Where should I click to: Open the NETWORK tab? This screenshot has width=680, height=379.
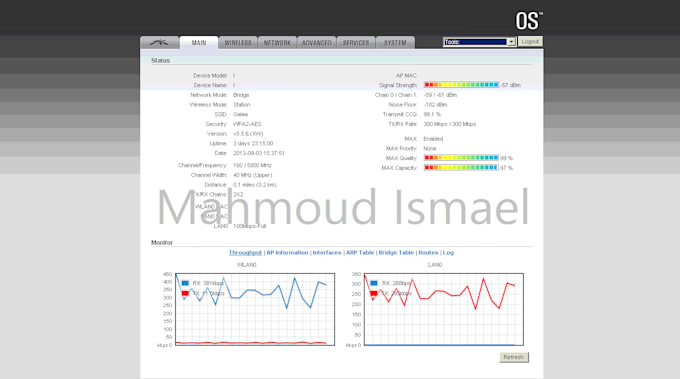coord(277,42)
